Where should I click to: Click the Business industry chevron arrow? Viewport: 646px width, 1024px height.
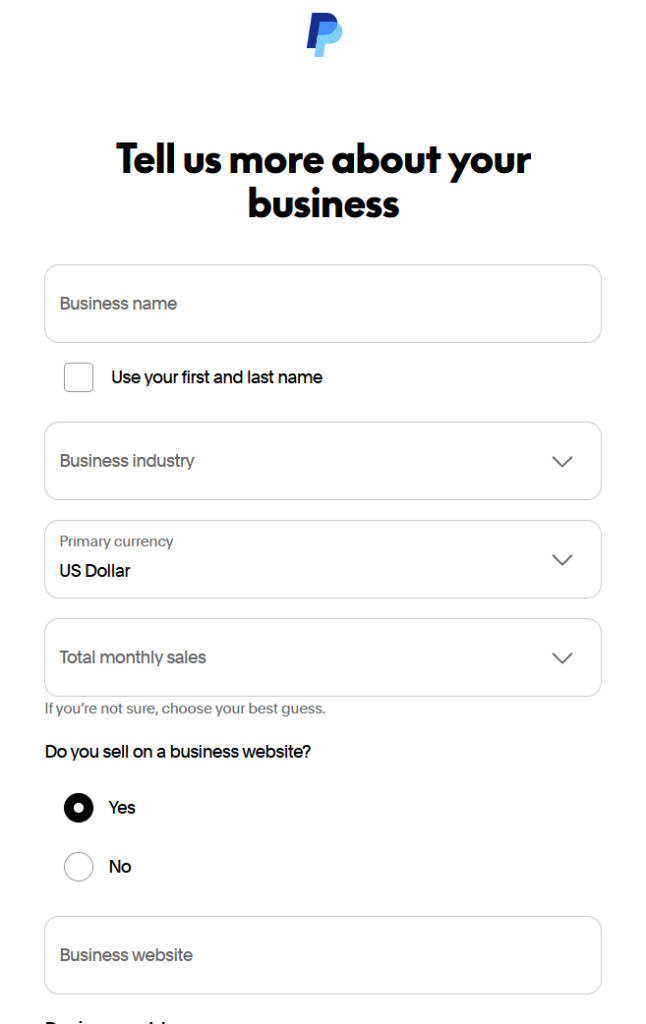pyautogui.click(x=562, y=461)
